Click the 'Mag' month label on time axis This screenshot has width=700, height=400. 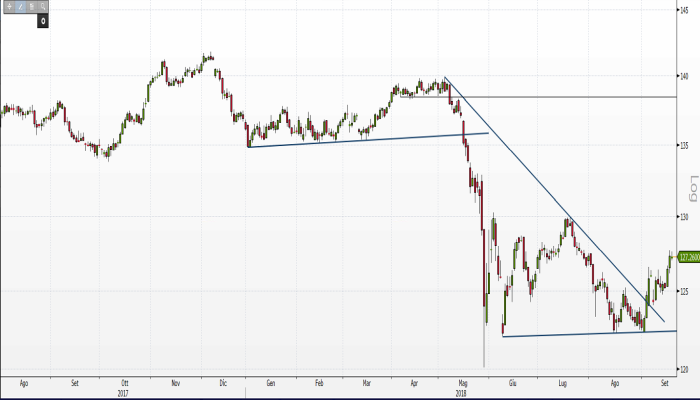462,383
